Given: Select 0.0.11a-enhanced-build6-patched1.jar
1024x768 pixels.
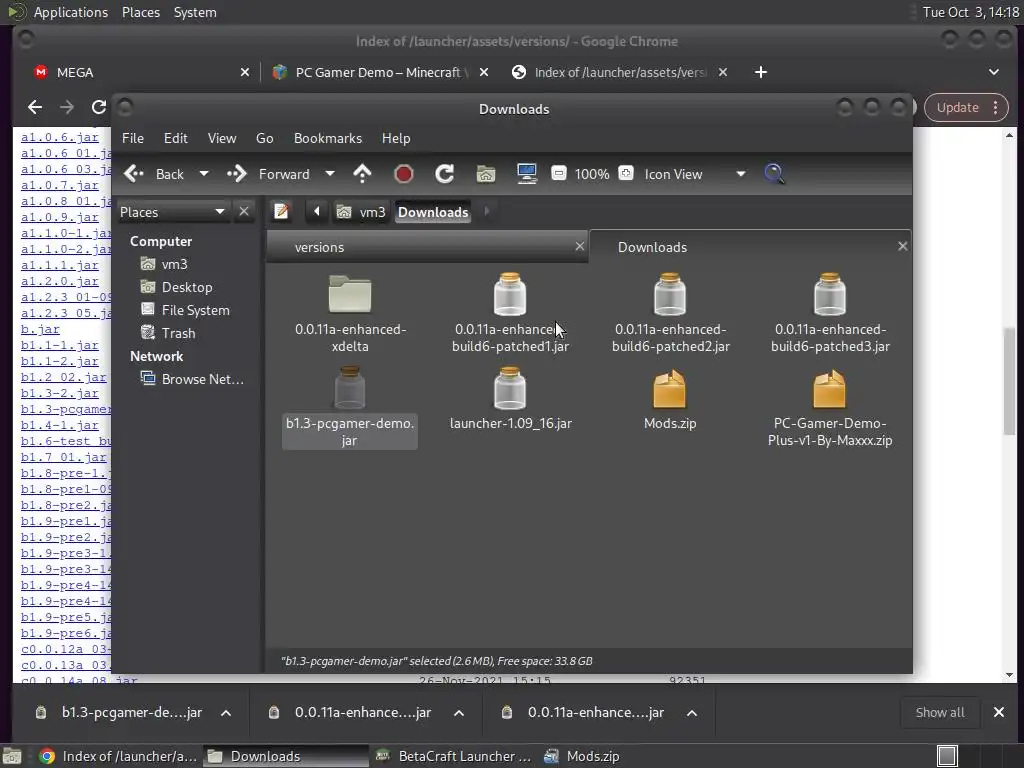Looking at the screenshot, I should [510, 314].
